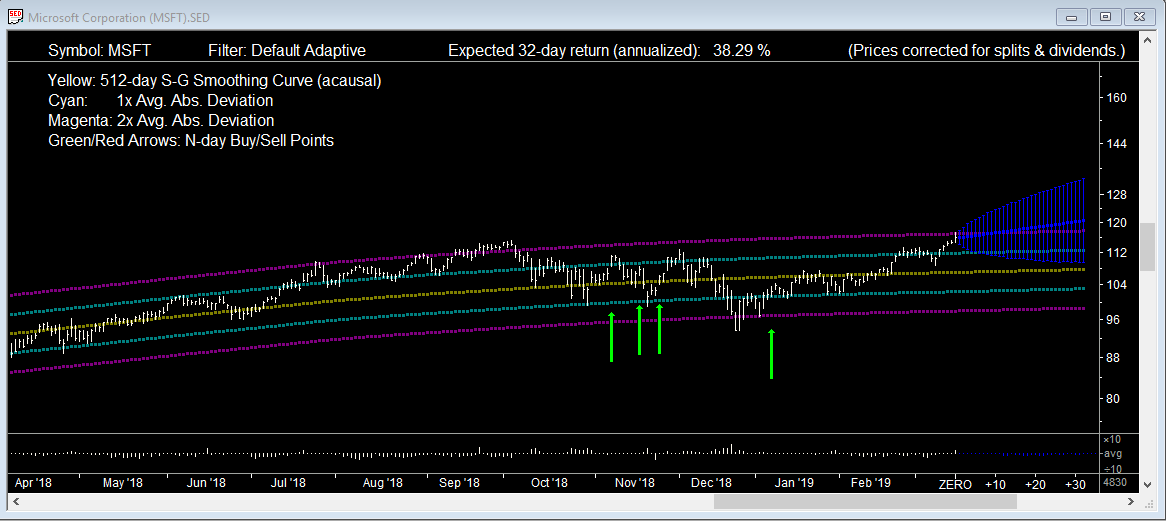The width and height of the screenshot is (1166, 521).
Task: Click the Aug '18 date label
Action: point(383,483)
